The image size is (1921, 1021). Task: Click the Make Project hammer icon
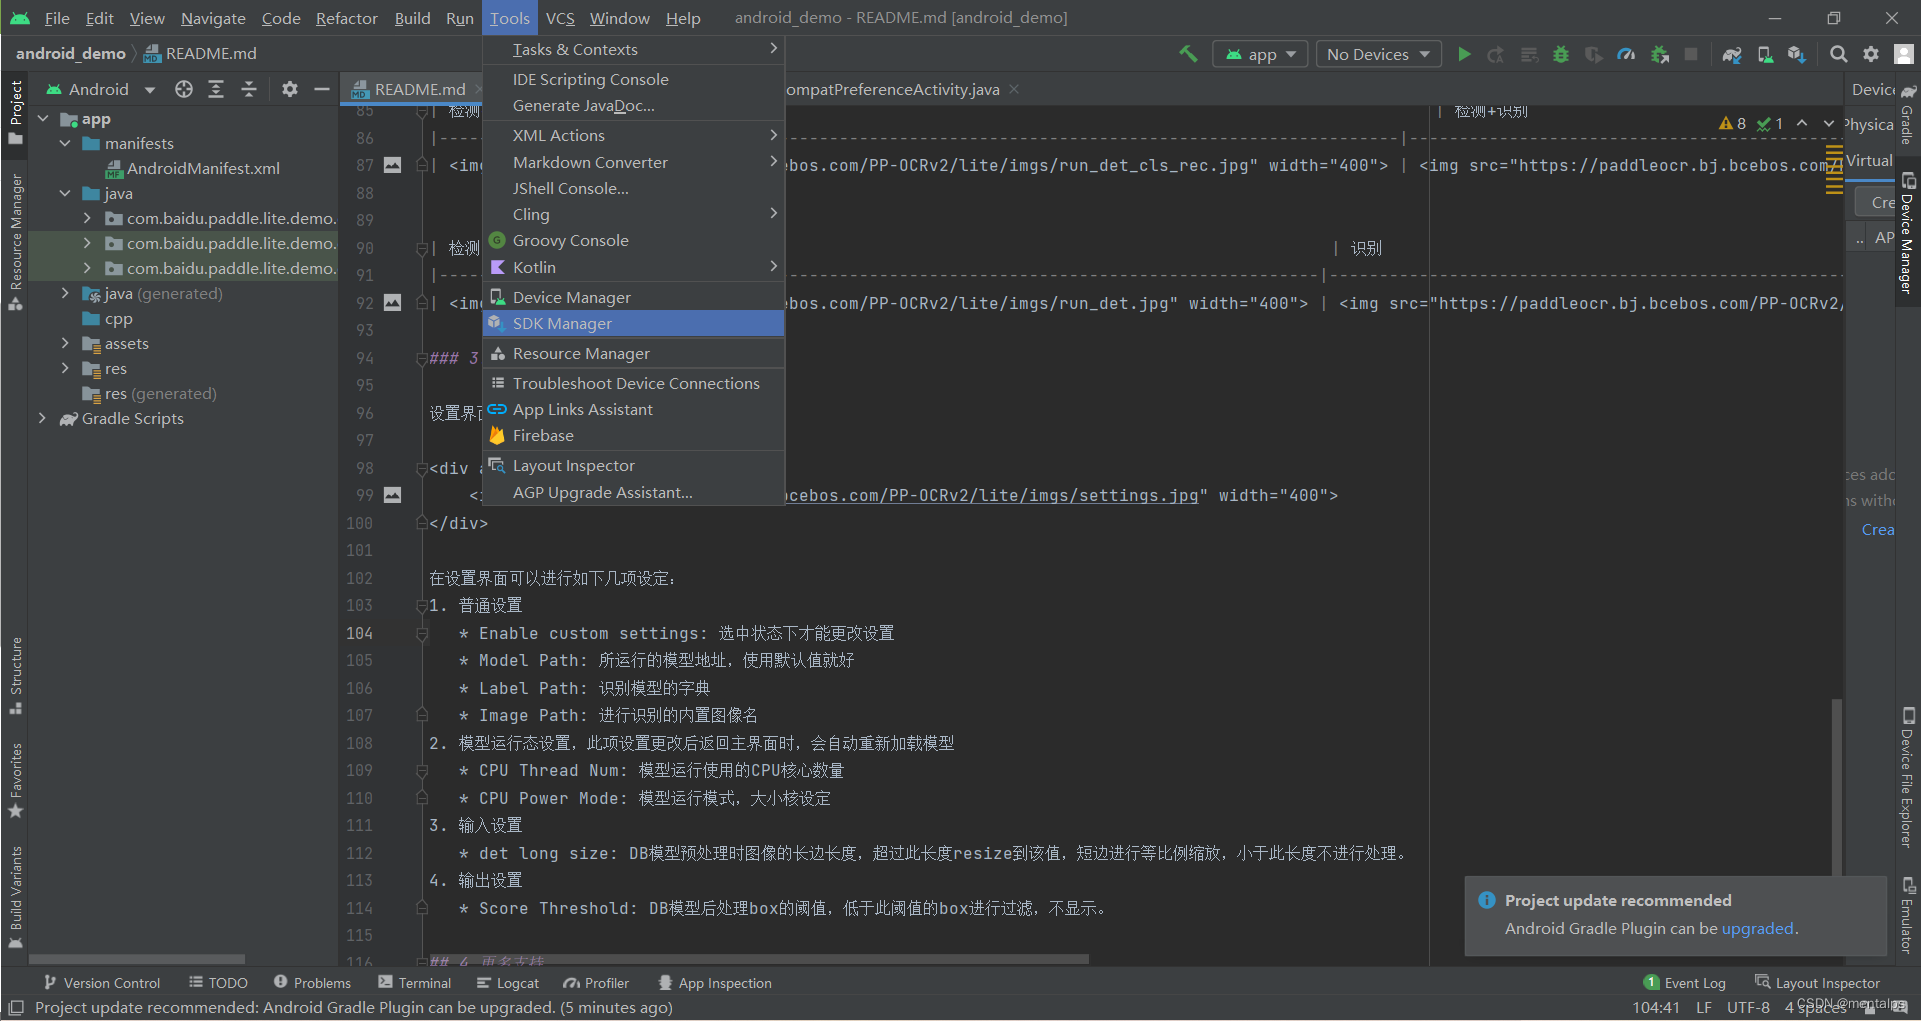point(1188,54)
